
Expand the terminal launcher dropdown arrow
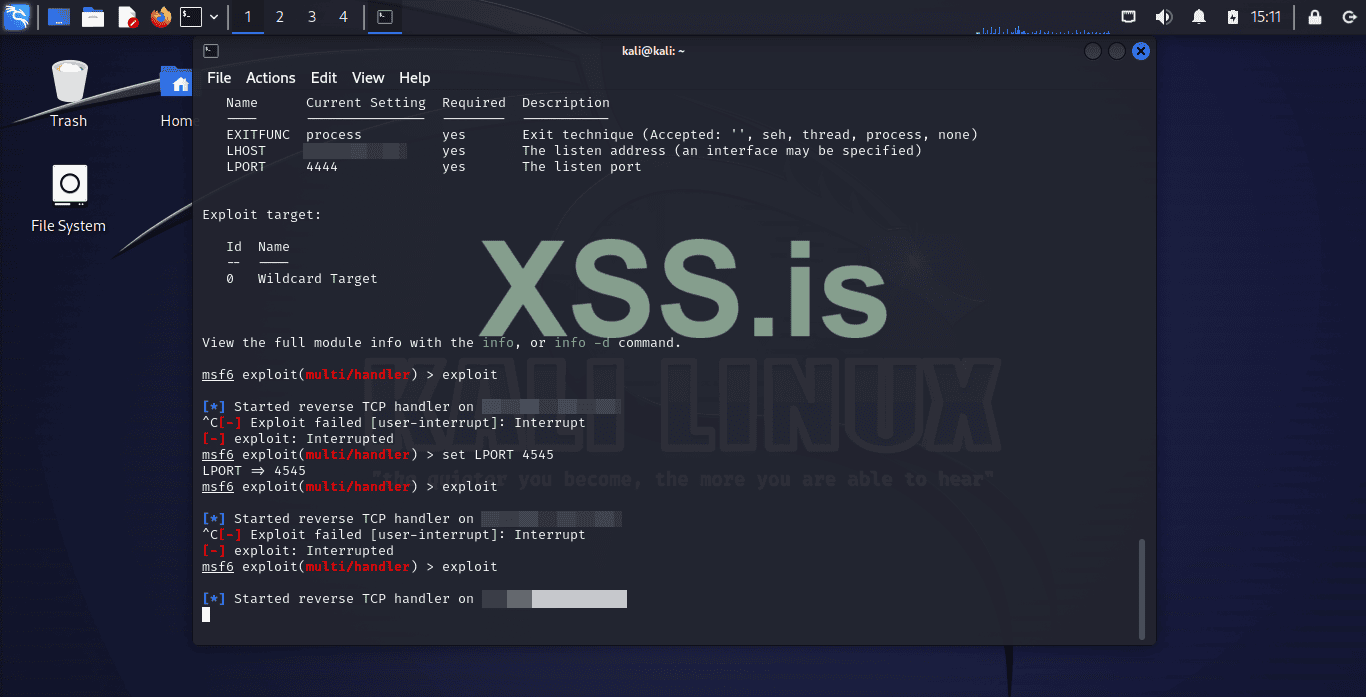pos(214,17)
